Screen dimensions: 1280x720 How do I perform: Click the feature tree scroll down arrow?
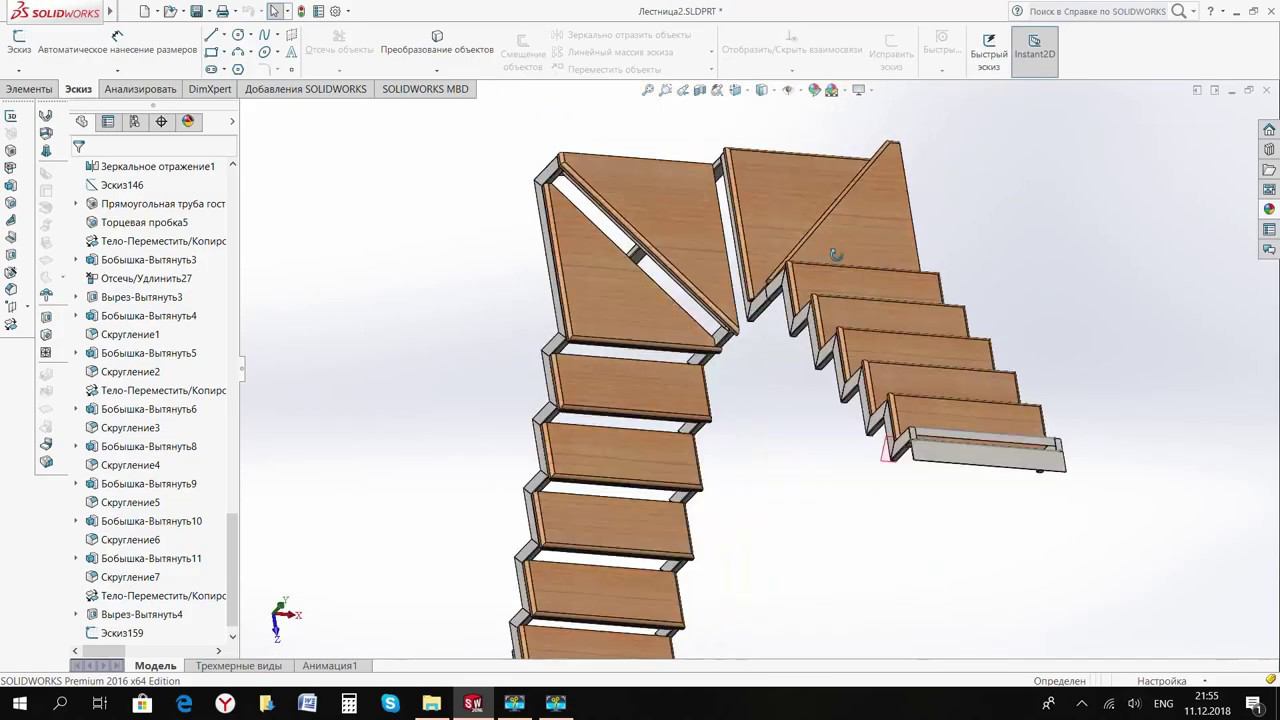(x=233, y=636)
